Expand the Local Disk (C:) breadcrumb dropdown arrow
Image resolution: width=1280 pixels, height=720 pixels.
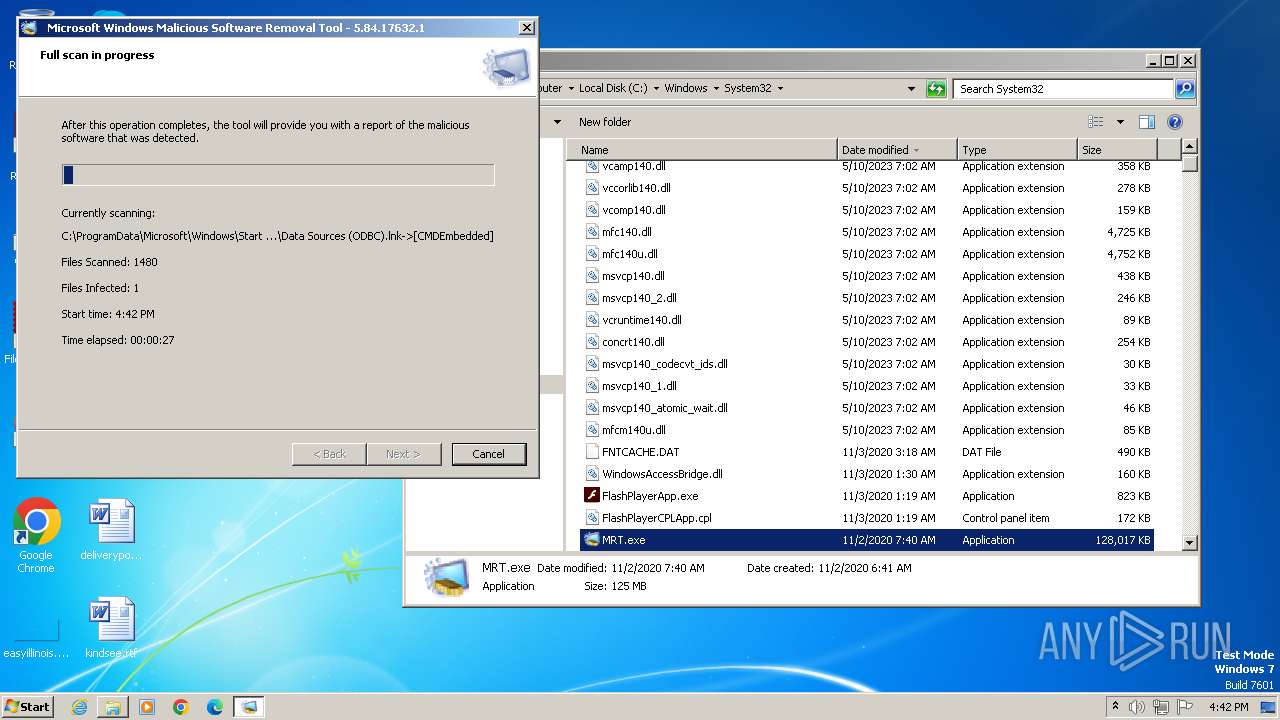point(657,89)
